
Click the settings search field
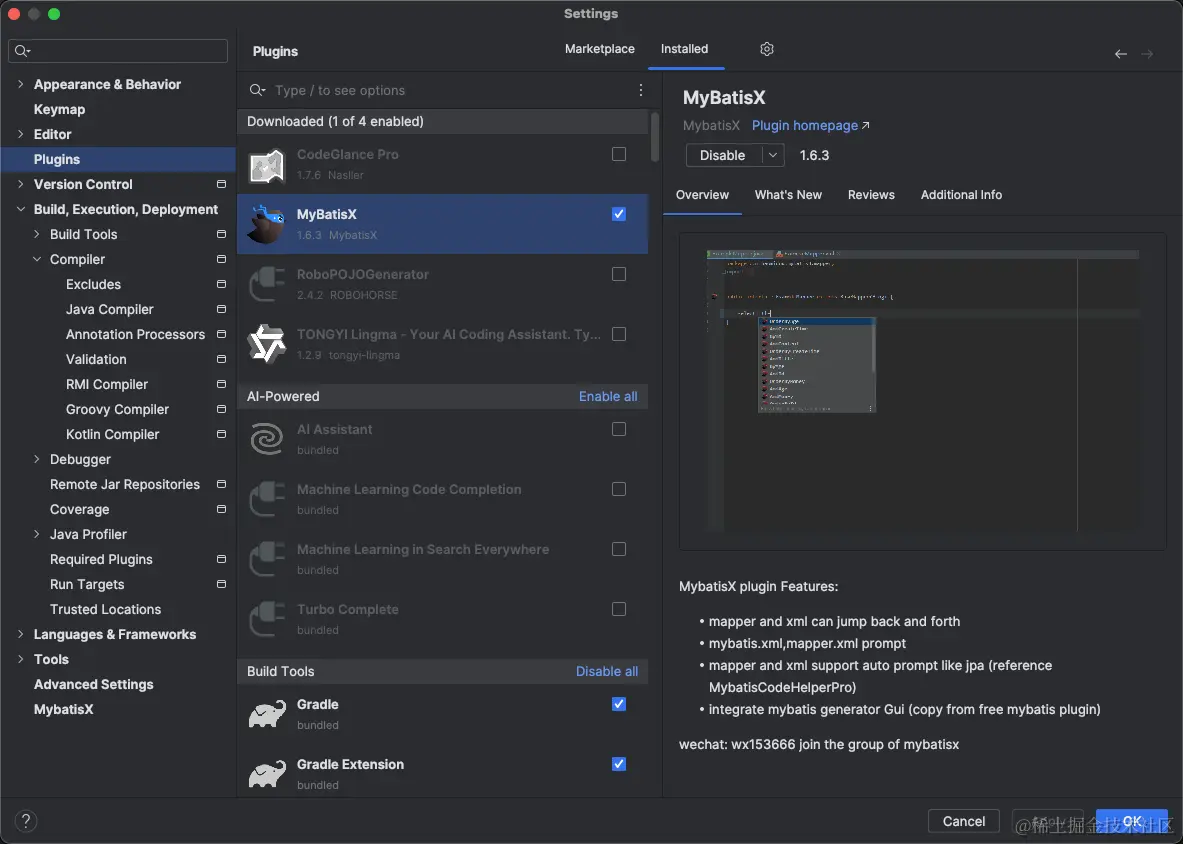118,51
